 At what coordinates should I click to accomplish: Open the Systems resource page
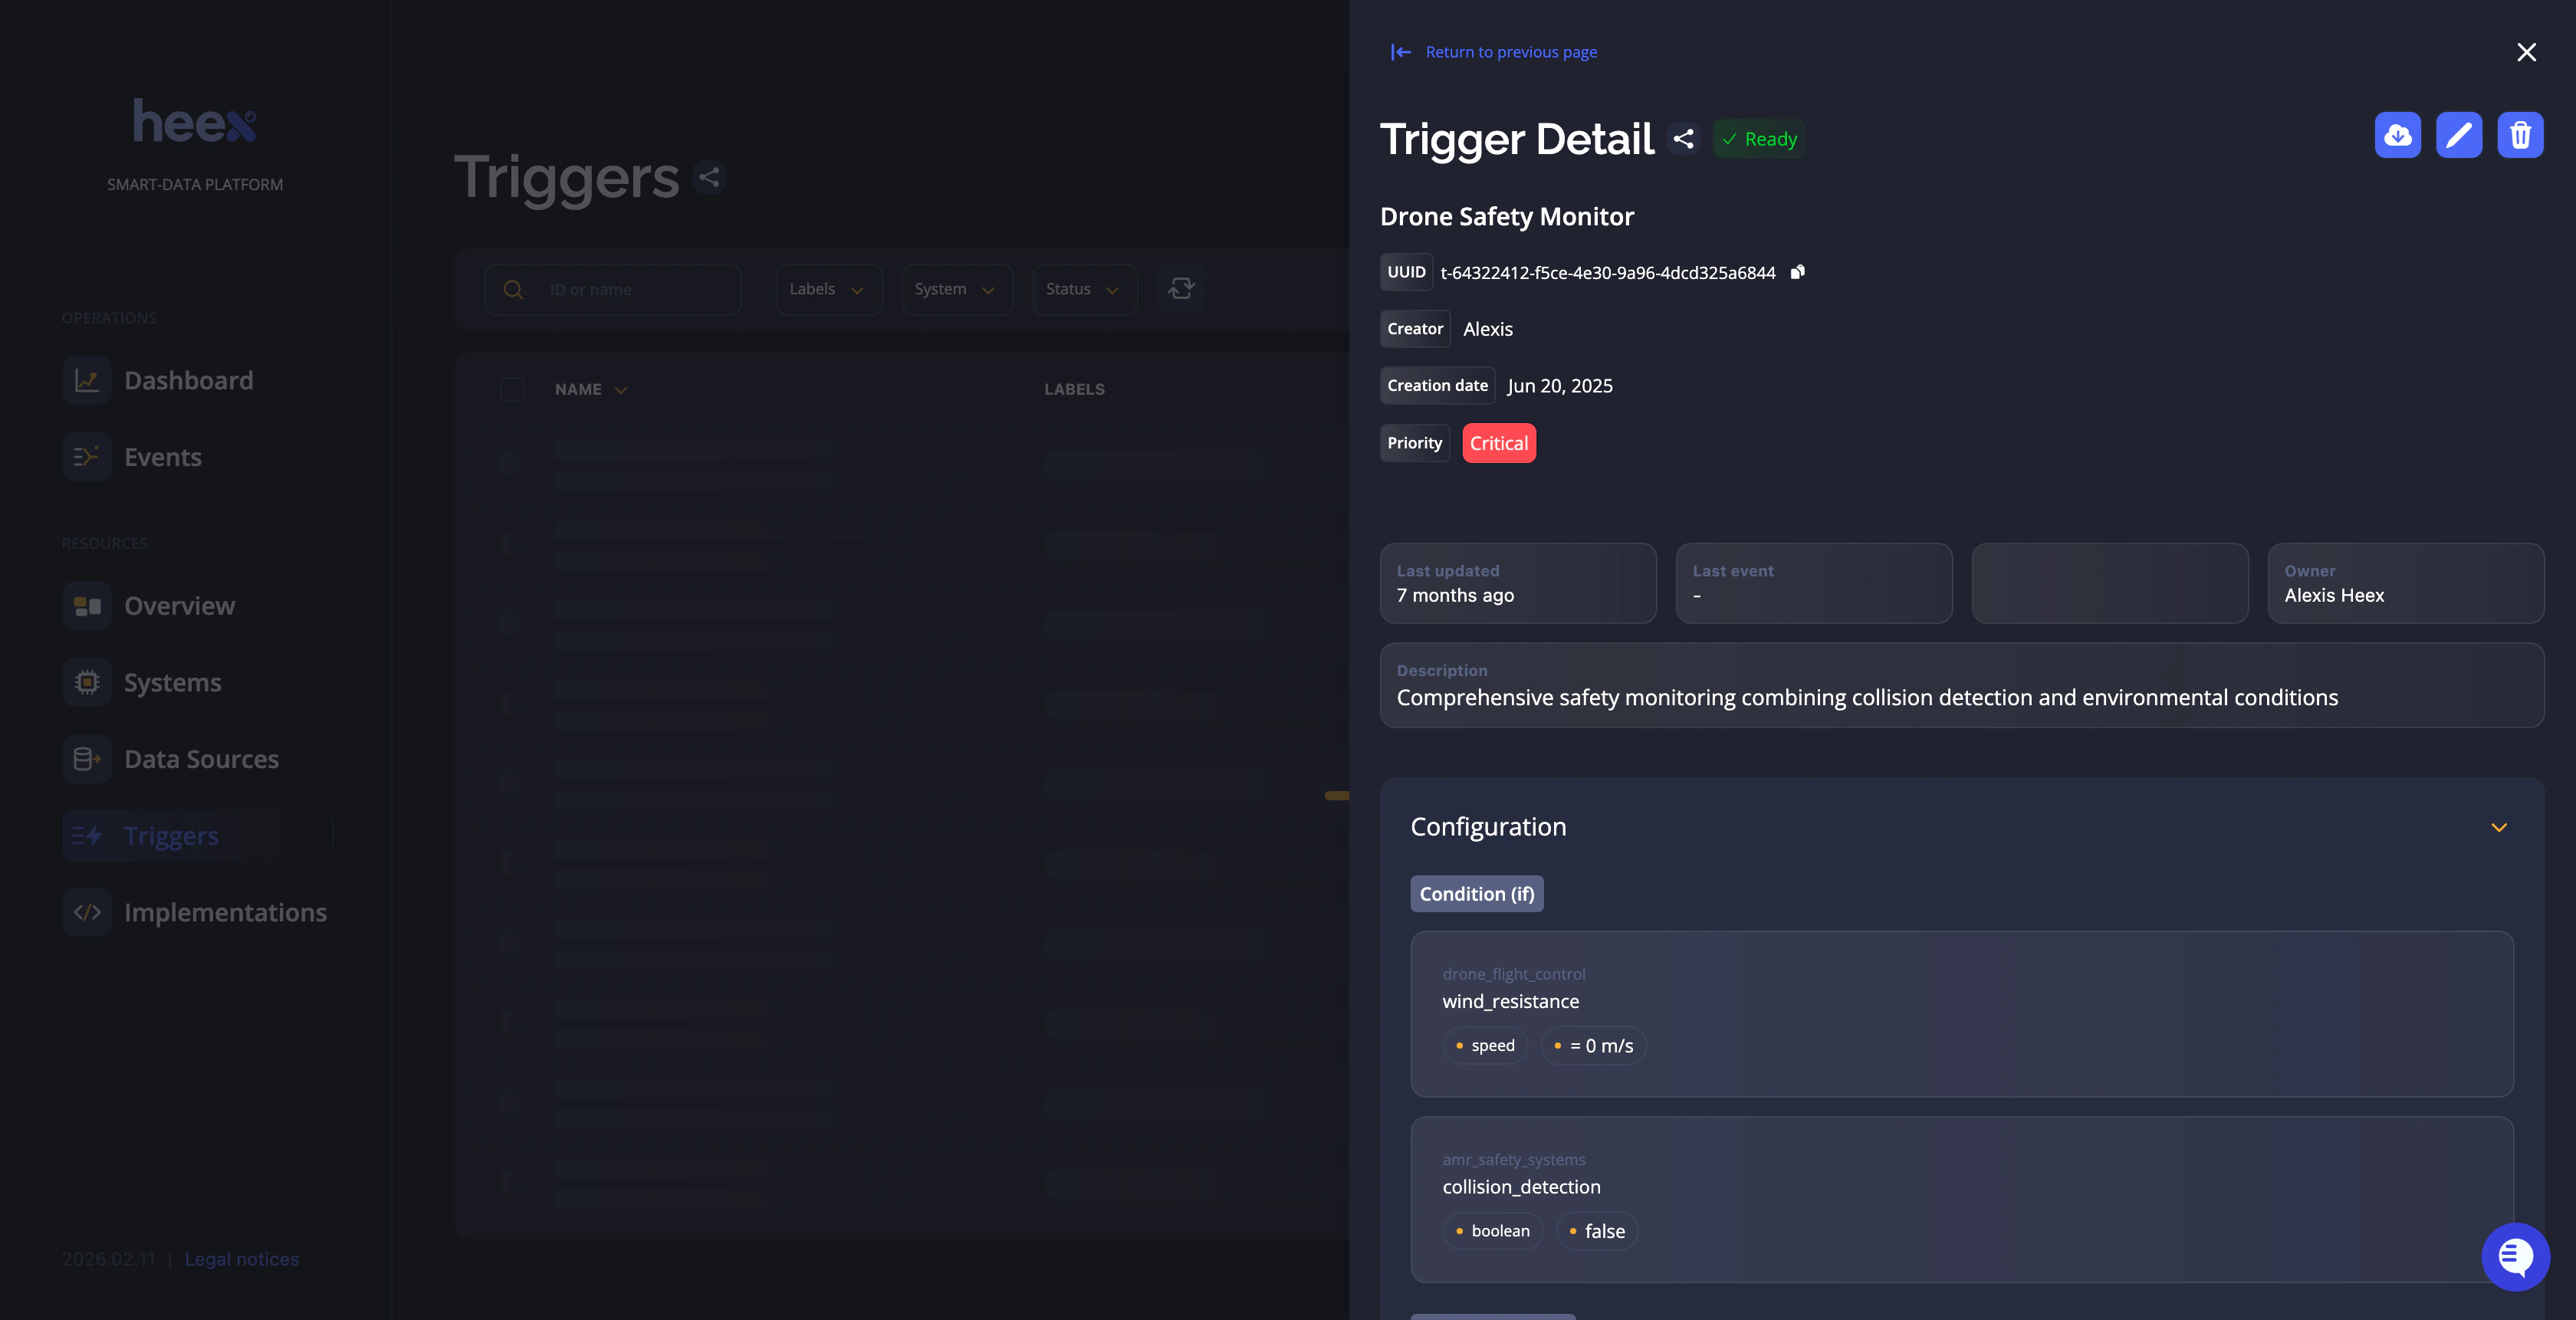172,682
